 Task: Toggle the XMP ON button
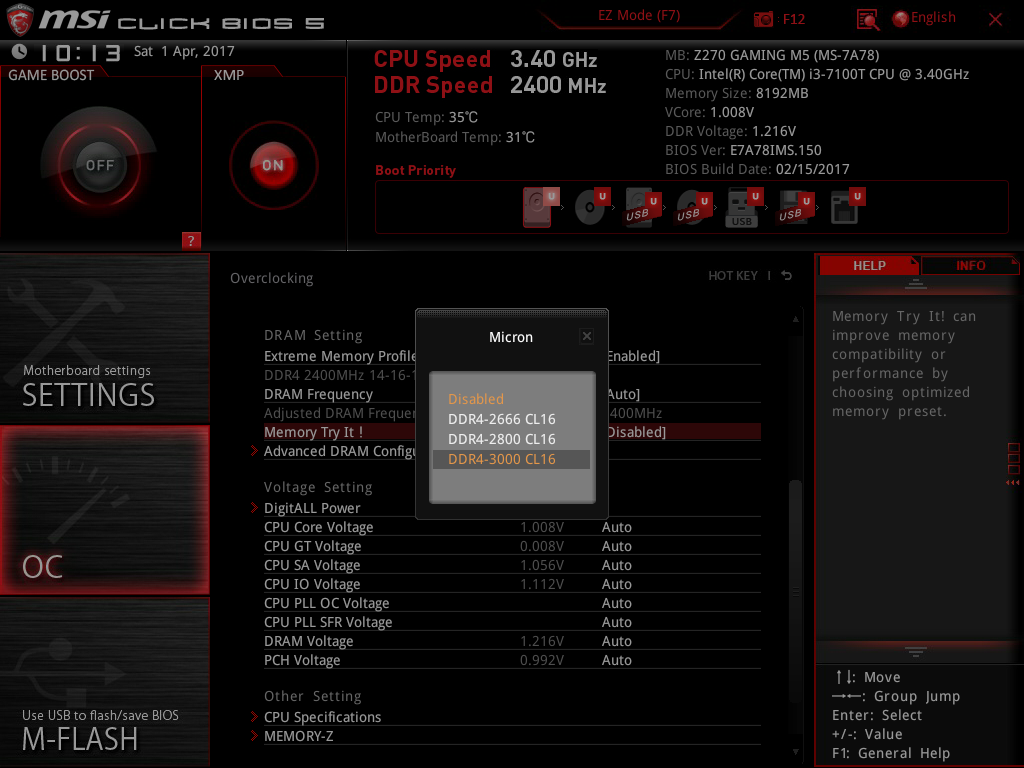click(x=273, y=165)
